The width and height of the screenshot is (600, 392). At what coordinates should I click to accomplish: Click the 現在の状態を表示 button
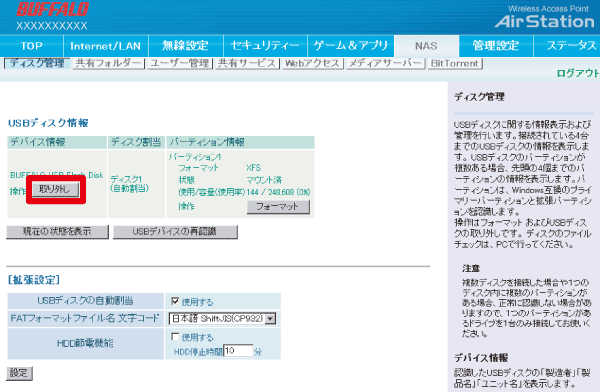click(57, 232)
